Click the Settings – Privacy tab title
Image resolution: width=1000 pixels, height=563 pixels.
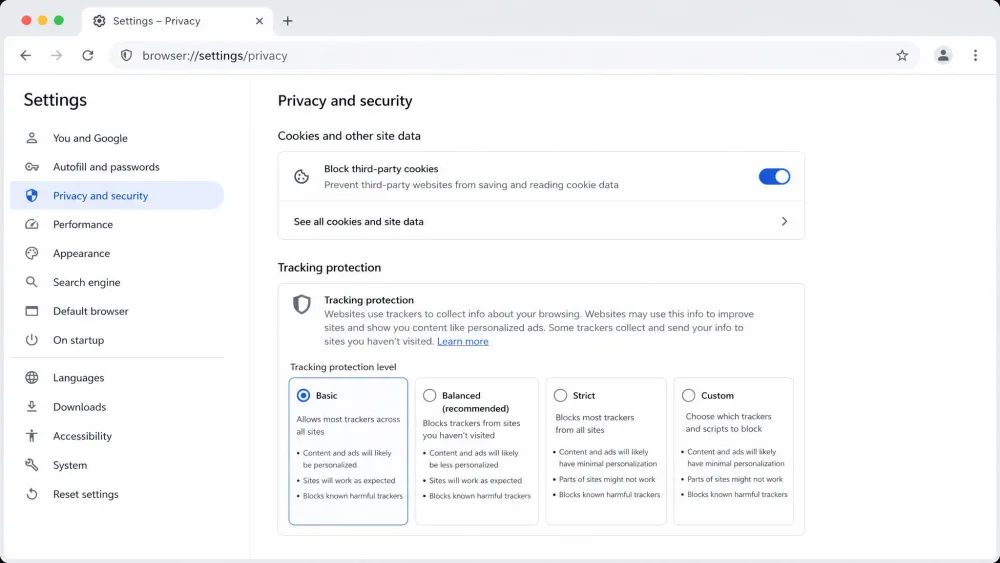156,21
